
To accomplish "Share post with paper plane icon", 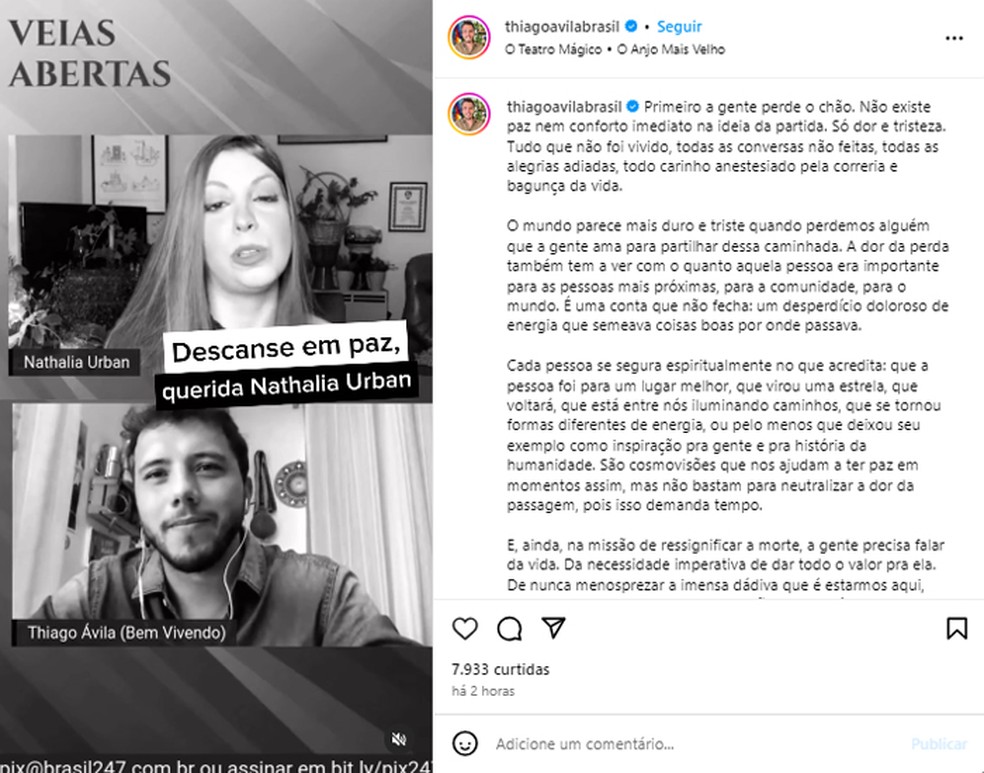I will 554,628.
